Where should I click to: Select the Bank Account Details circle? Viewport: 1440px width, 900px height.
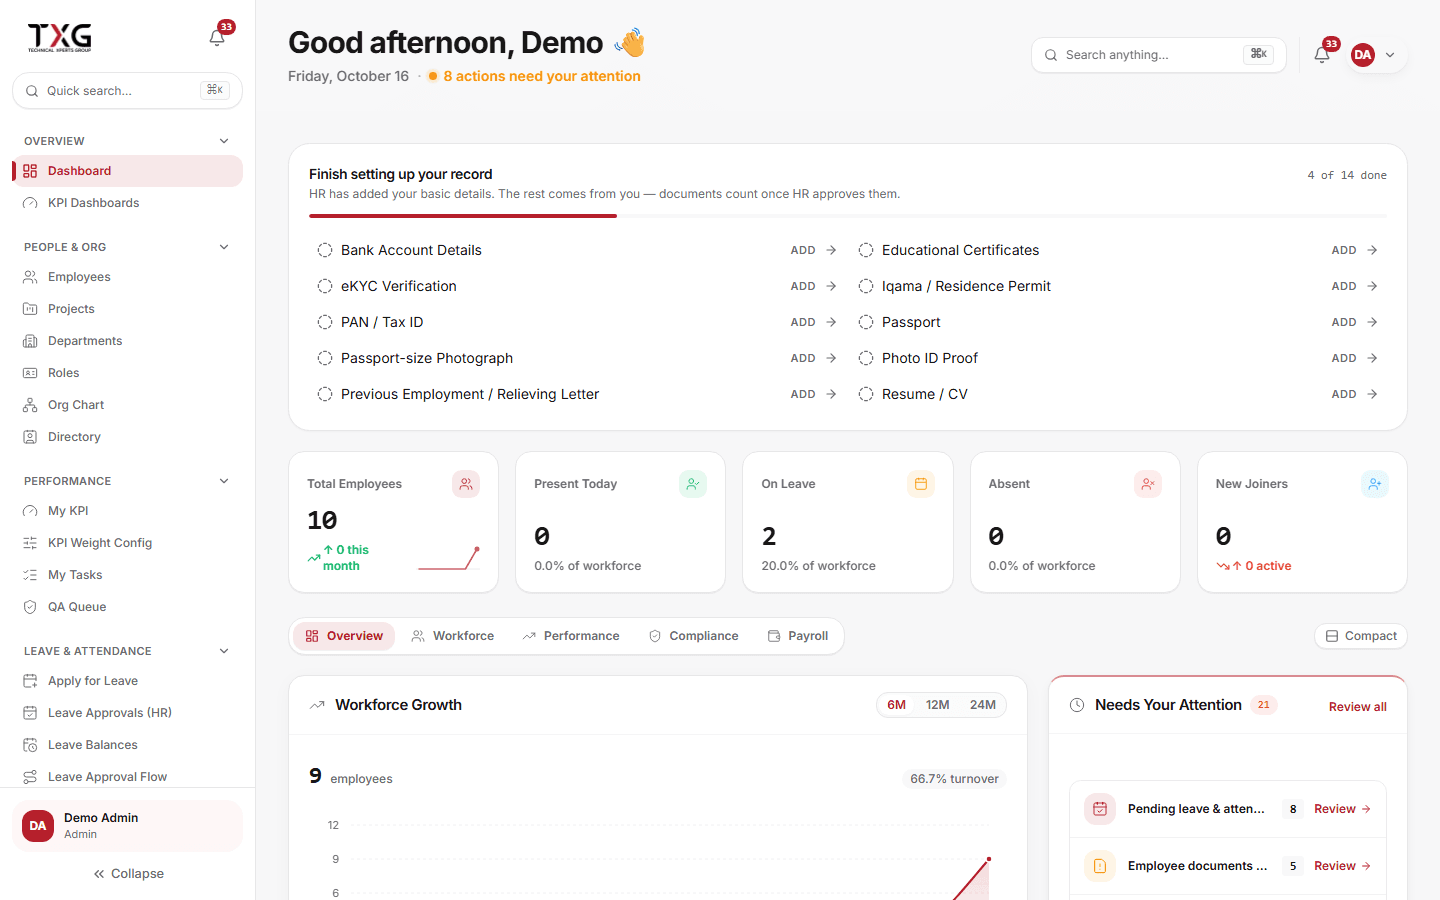325,250
